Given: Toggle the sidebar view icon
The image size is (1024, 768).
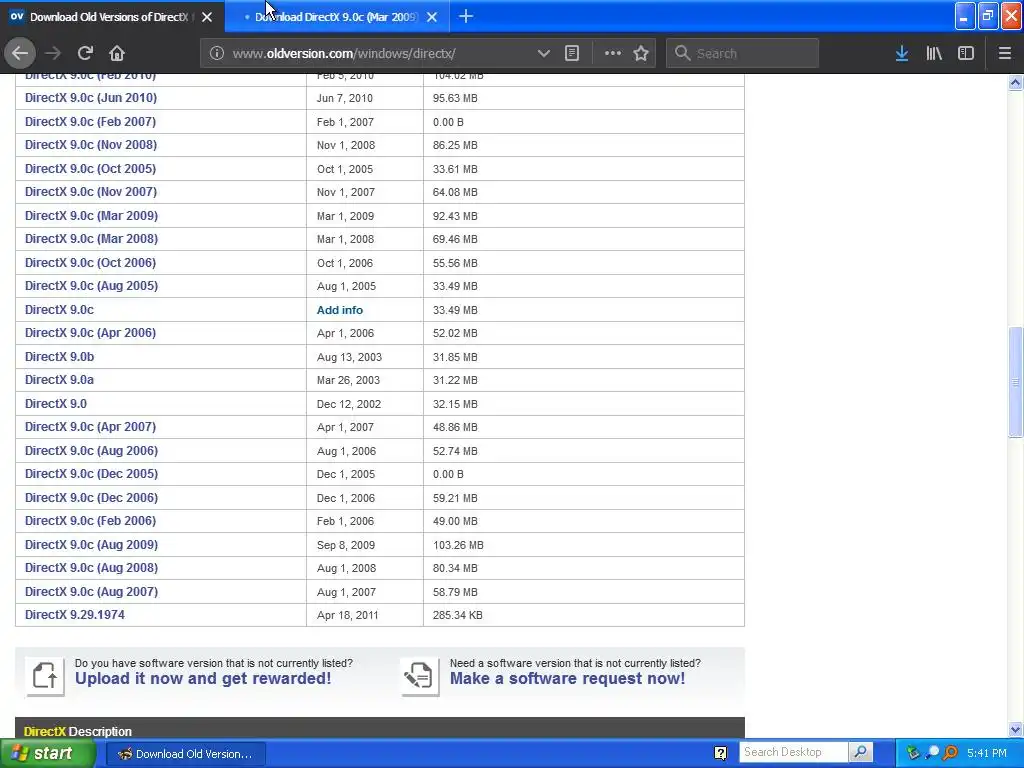Looking at the screenshot, I should pyautogui.click(x=966, y=53).
